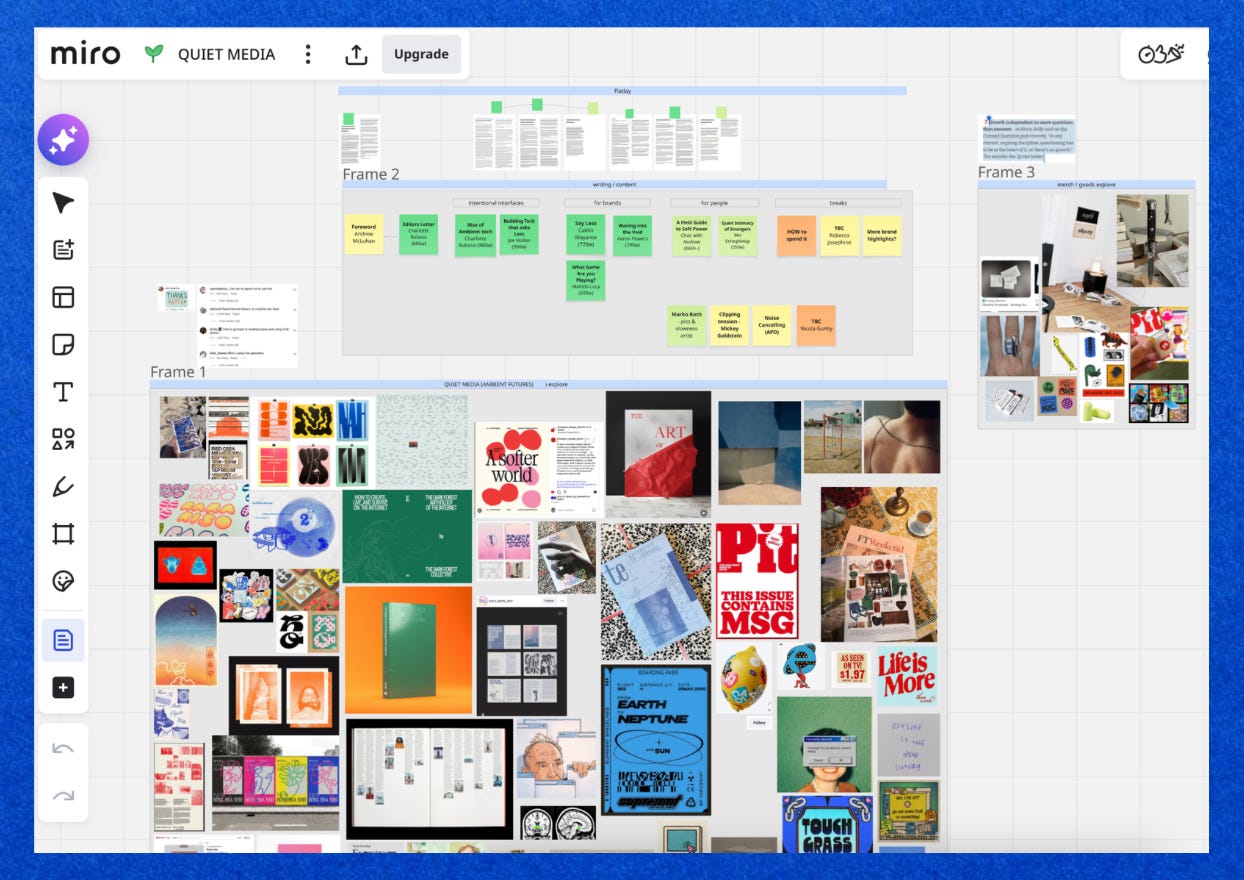Screen dimensions: 1244x880
Task: Select the sticky note tool
Action: click(63, 345)
